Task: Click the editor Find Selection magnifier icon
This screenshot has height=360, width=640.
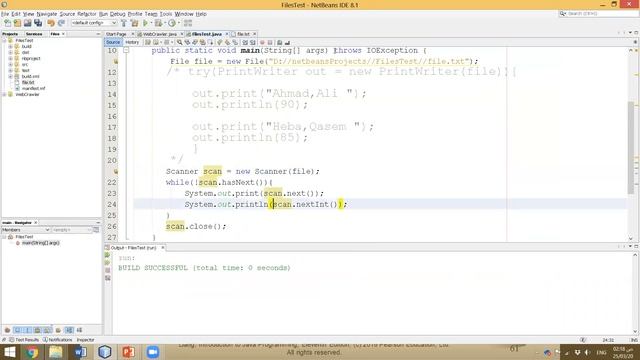Action: pos(180,42)
